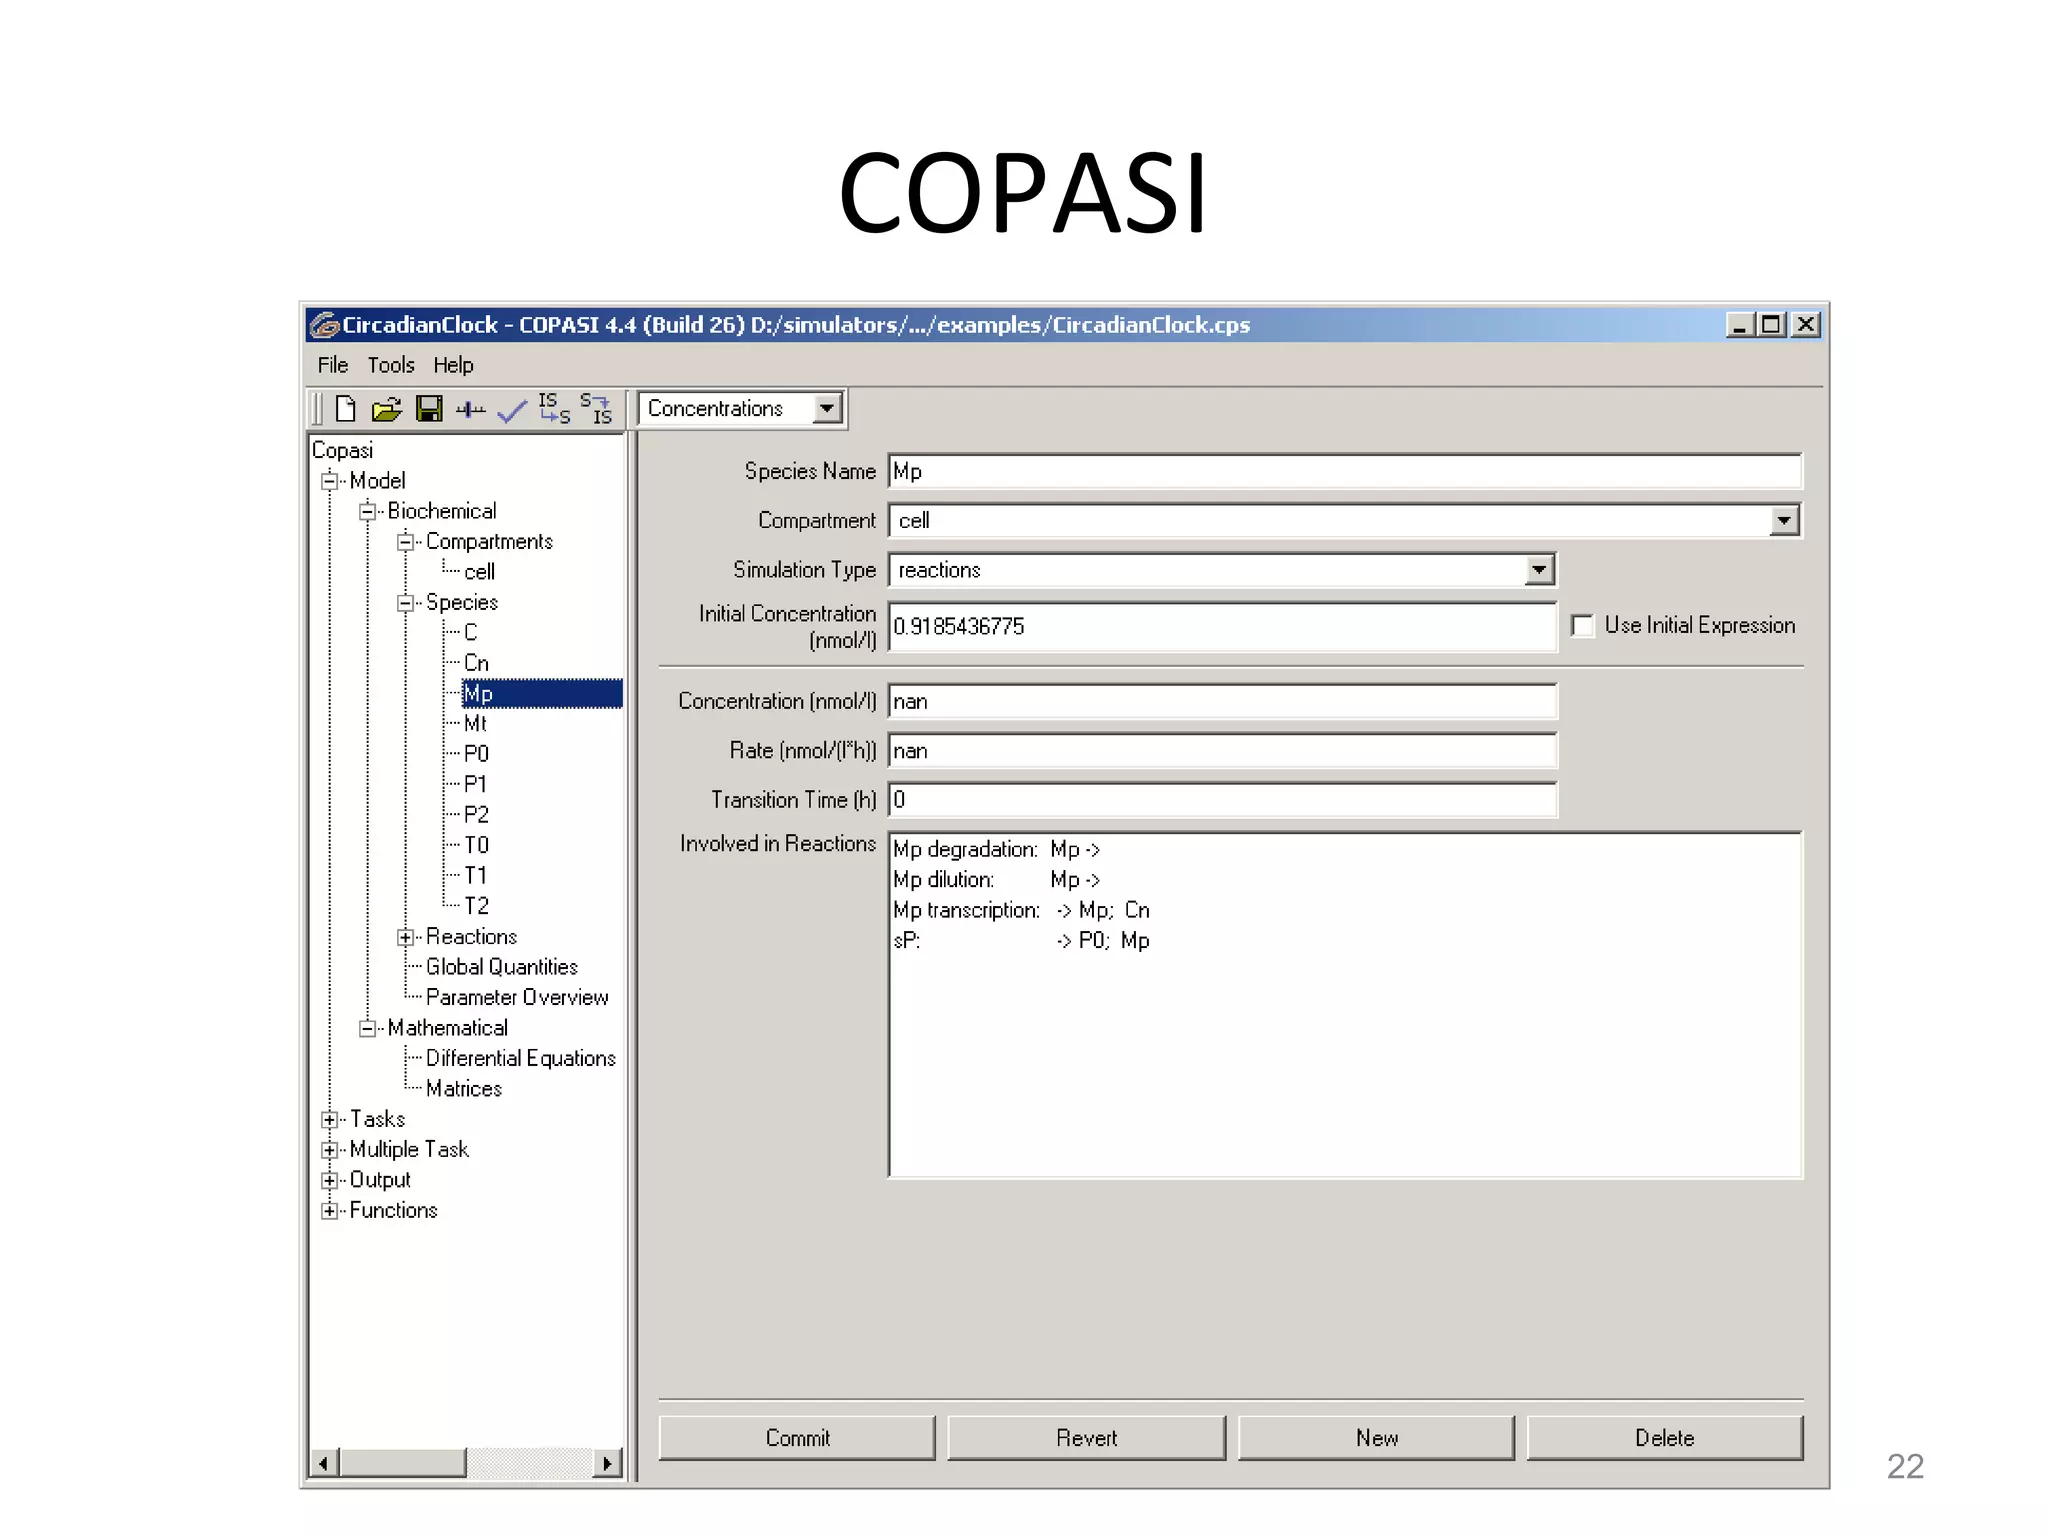This screenshot has height=1536, width=2048.
Task: Click the Revert button
Action: (x=1087, y=1438)
